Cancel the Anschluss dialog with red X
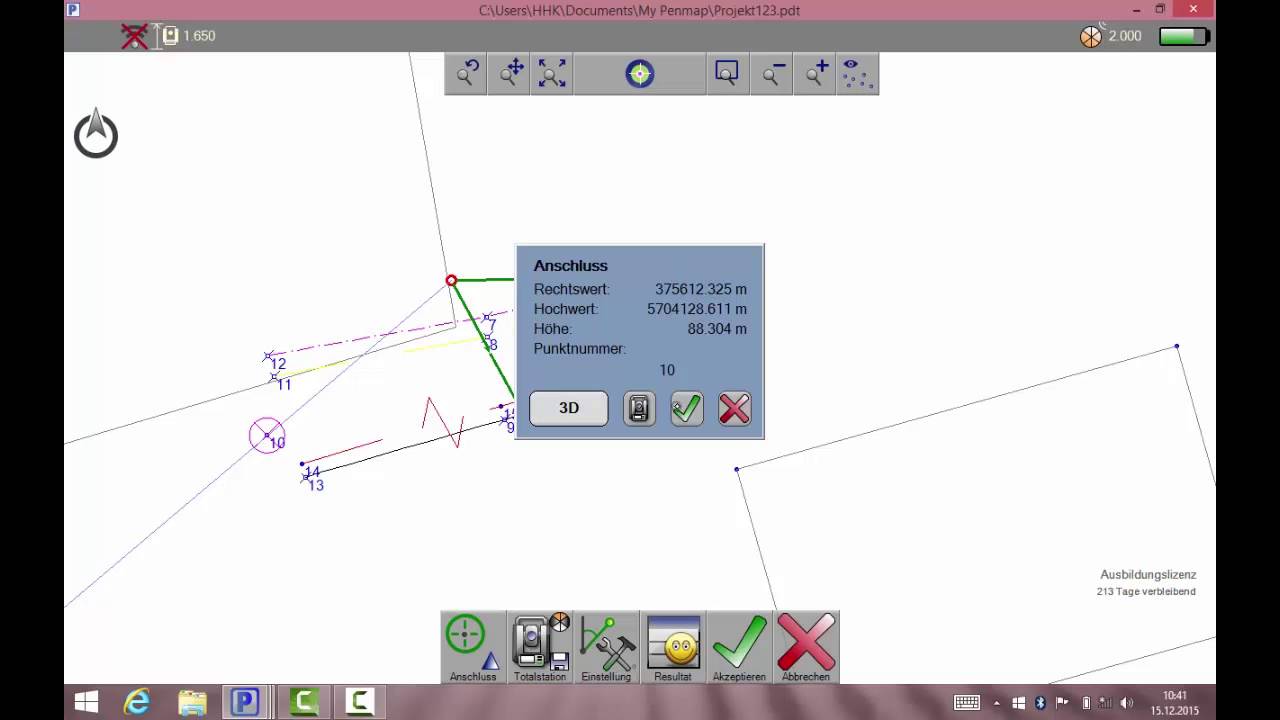The image size is (1280, 720). pos(734,408)
